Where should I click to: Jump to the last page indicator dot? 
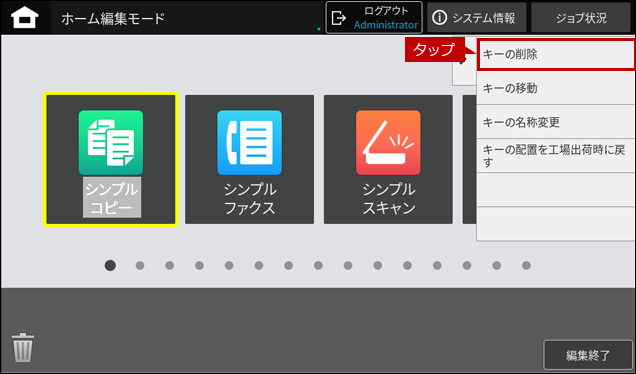(x=526, y=266)
